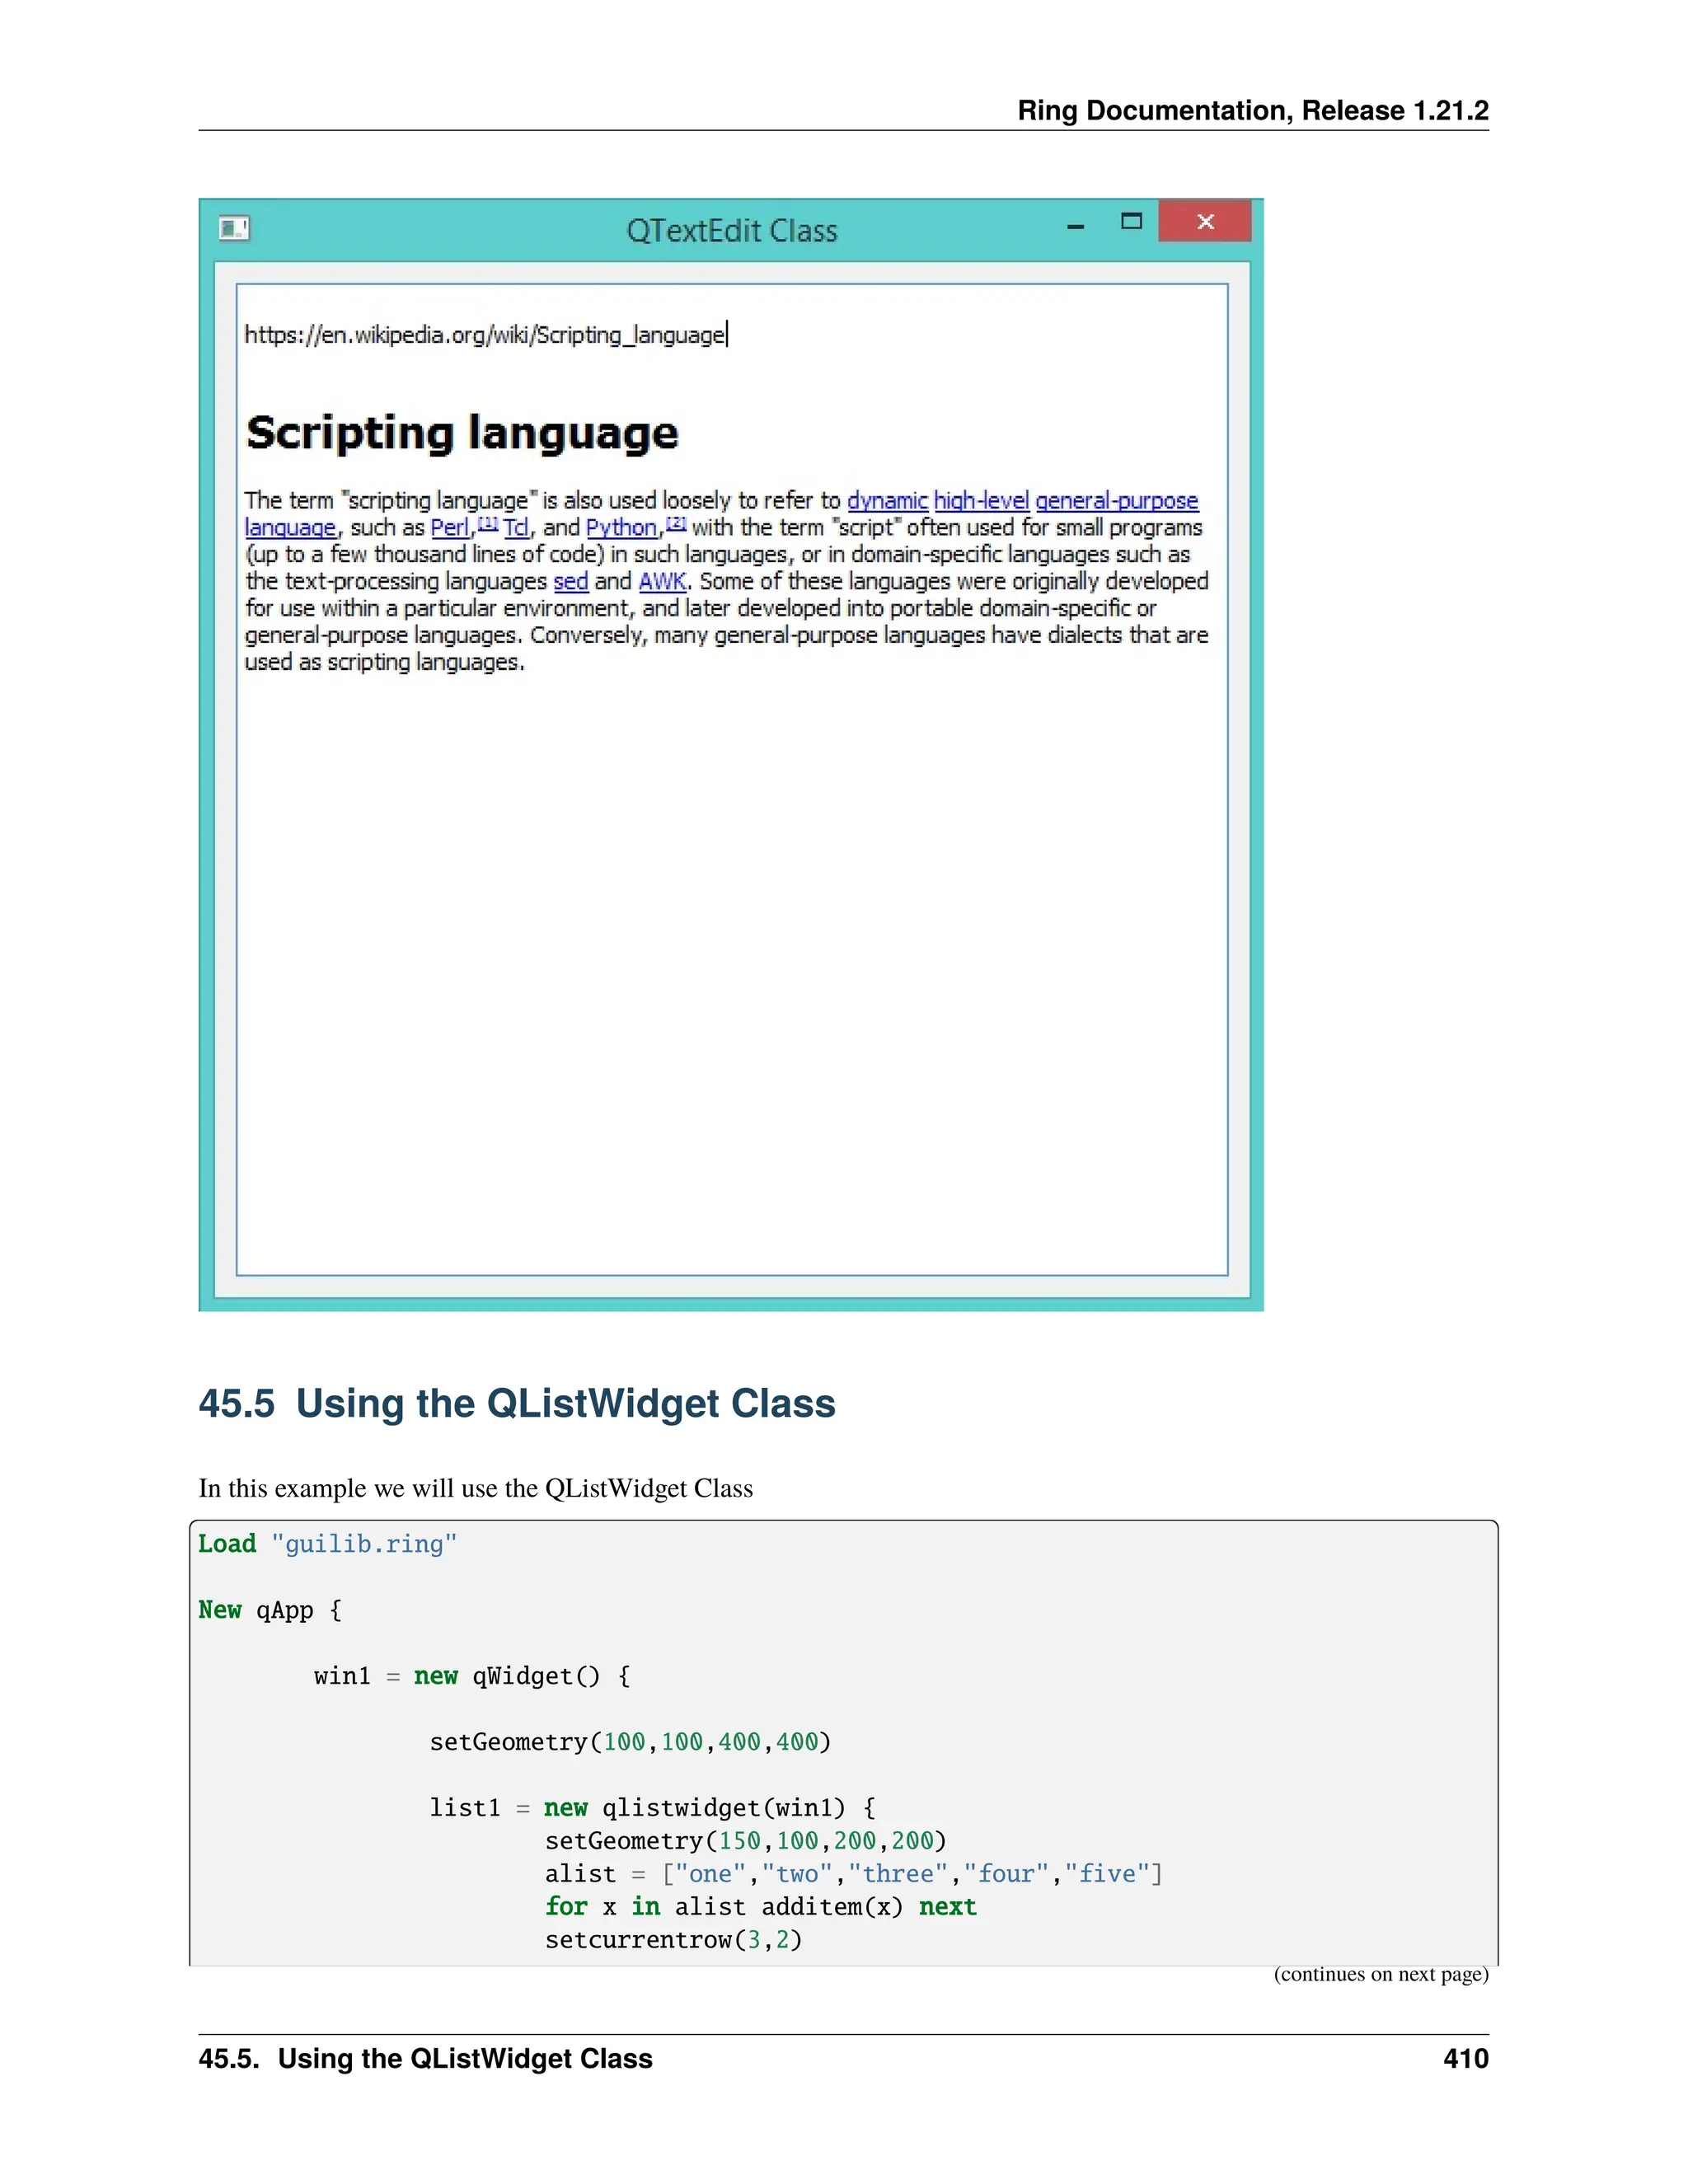Image resolution: width=1688 pixels, height=2184 pixels.
Task: Follow the 'general-purpose' link
Action: [x=1116, y=501]
